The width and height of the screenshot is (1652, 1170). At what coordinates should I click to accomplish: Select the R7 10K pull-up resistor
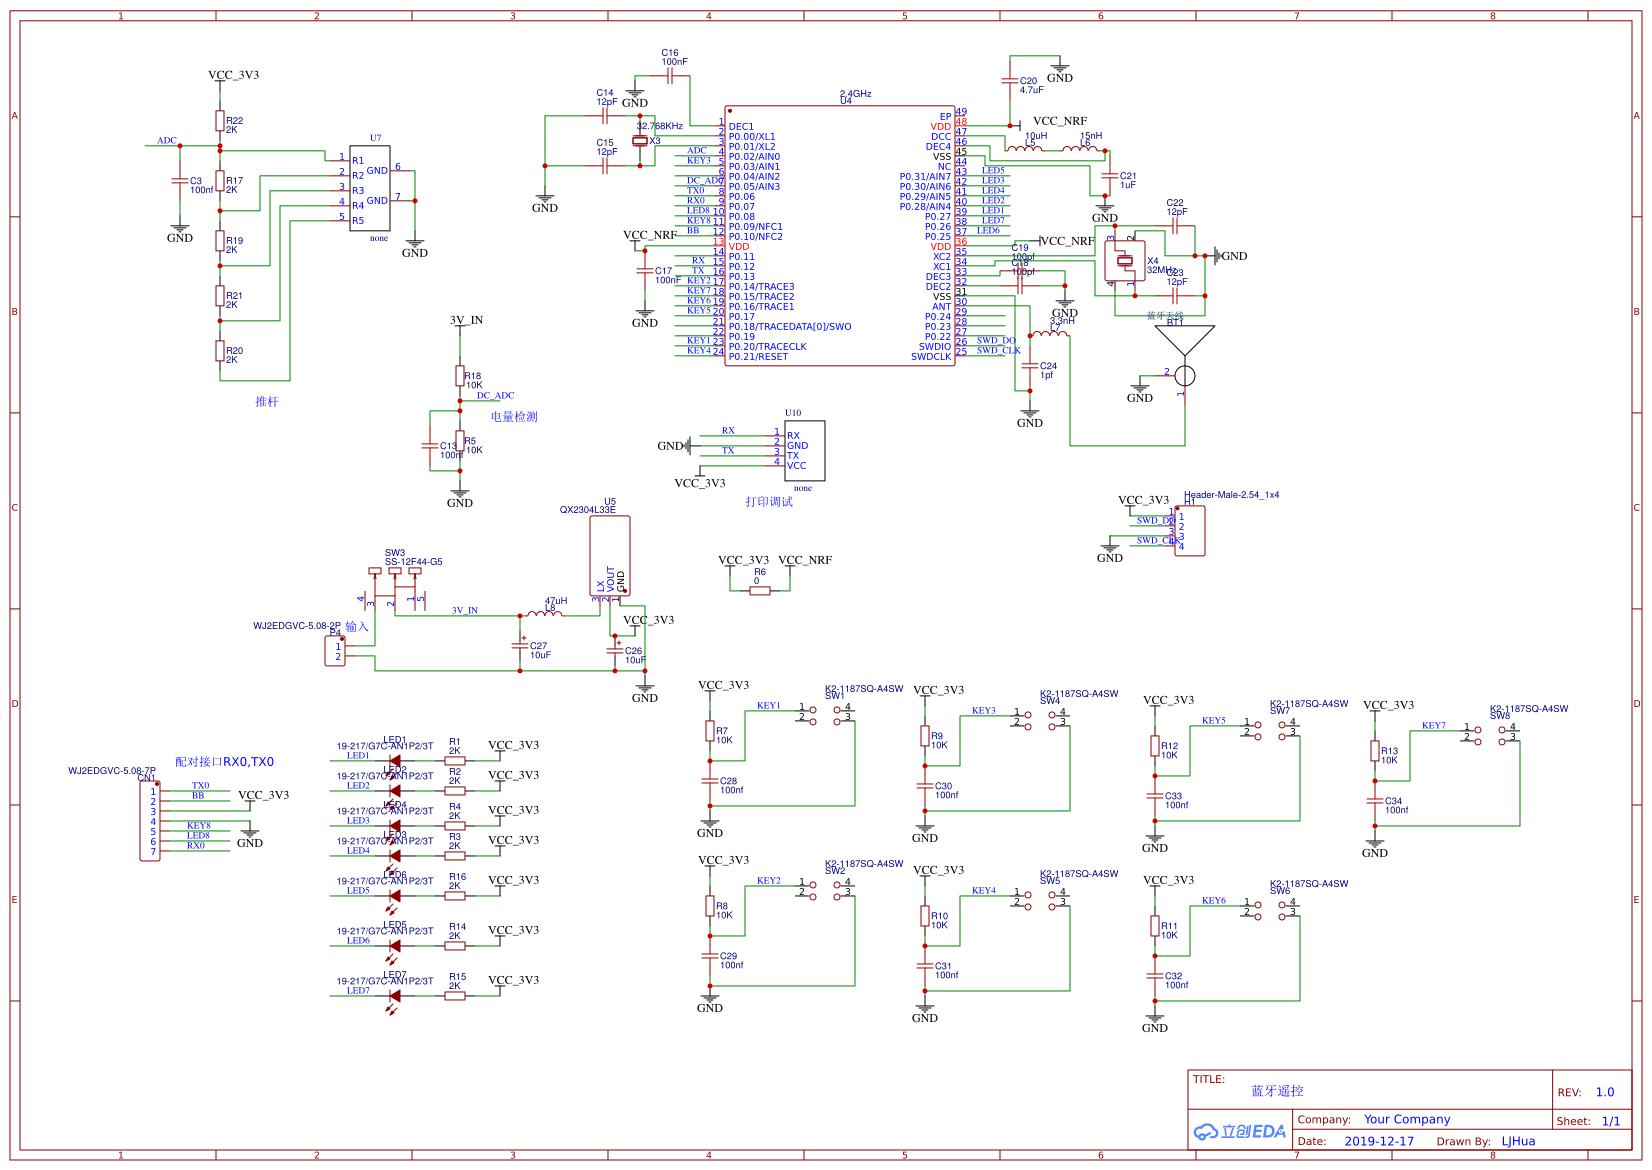click(710, 731)
